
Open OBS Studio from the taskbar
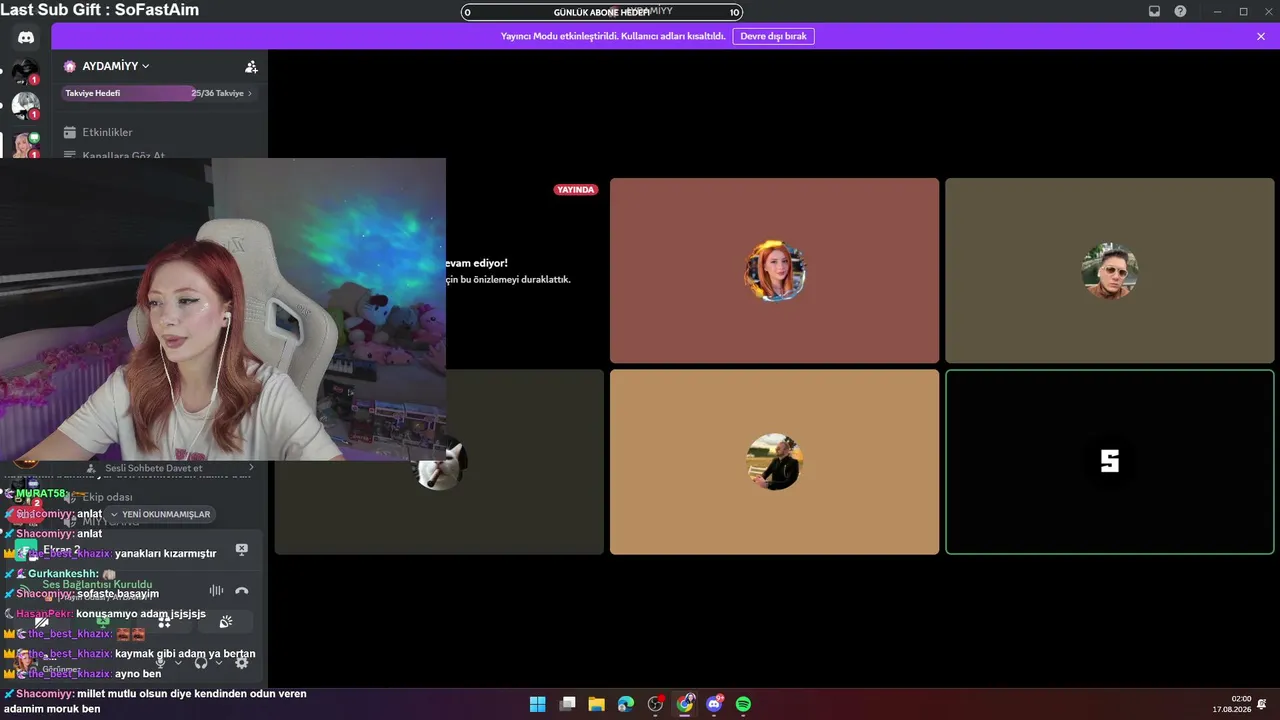pyautogui.click(x=655, y=704)
